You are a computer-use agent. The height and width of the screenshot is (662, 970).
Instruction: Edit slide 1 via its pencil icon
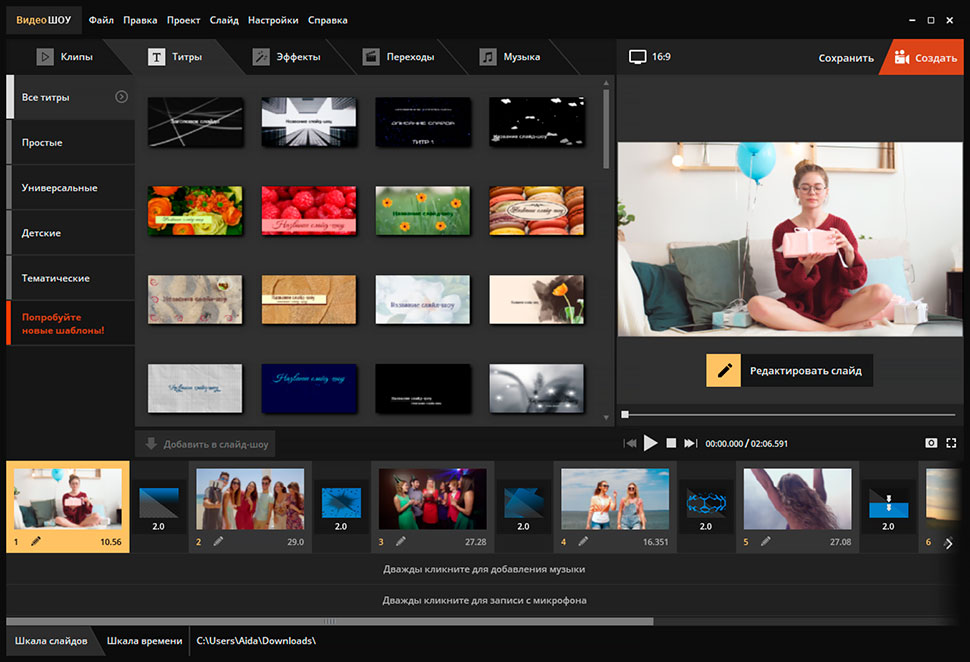tap(36, 541)
